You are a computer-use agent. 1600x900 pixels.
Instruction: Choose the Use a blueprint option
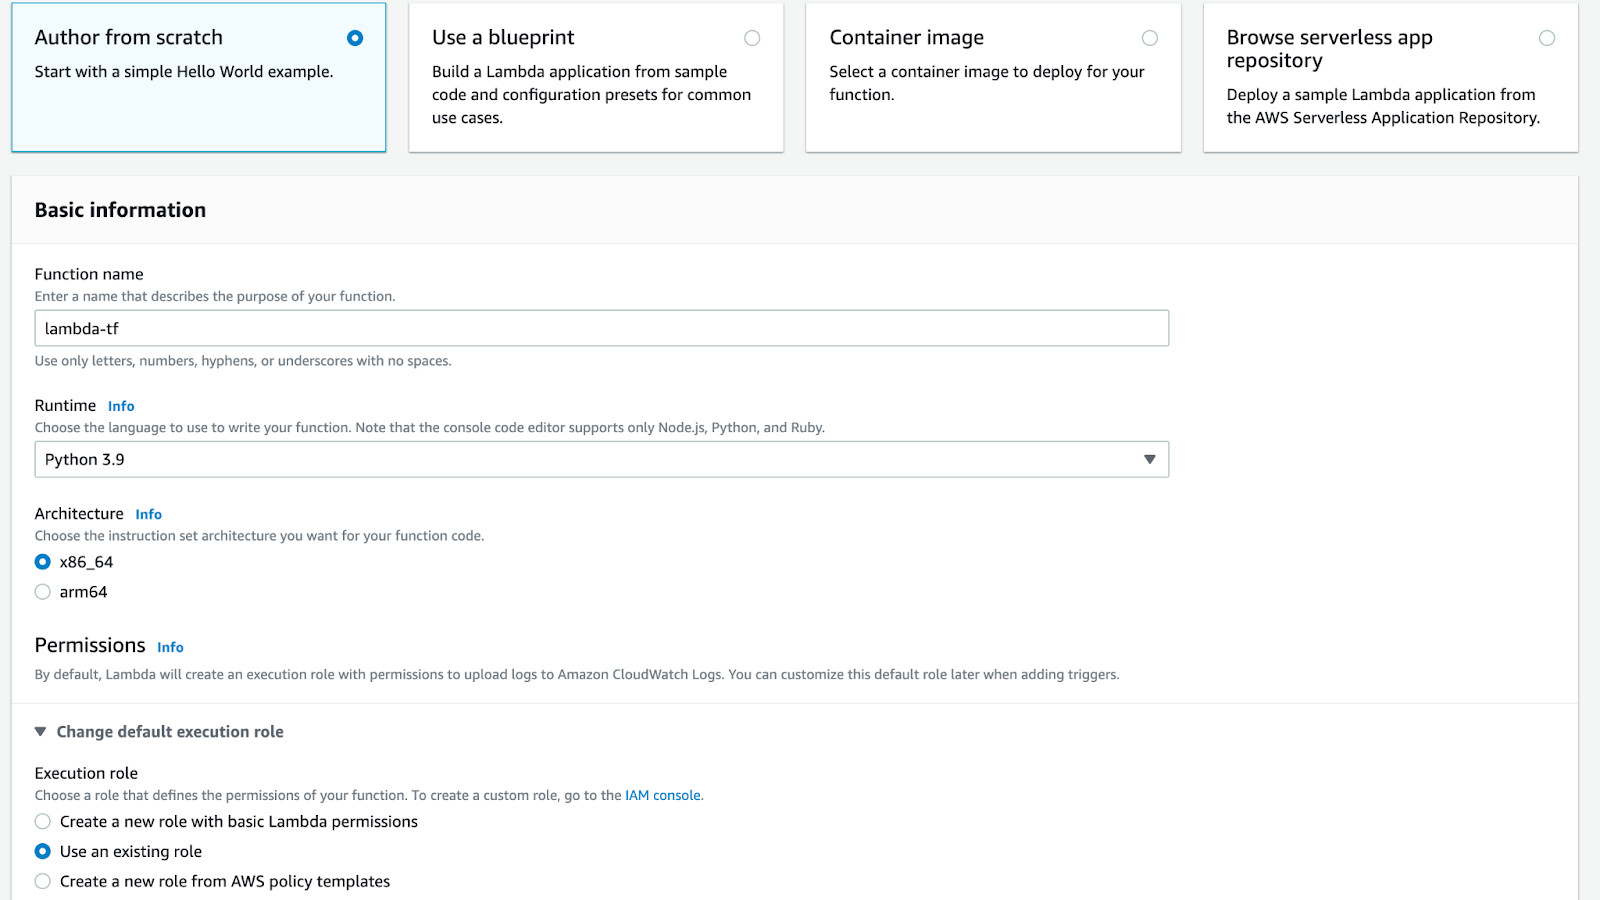tap(752, 38)
